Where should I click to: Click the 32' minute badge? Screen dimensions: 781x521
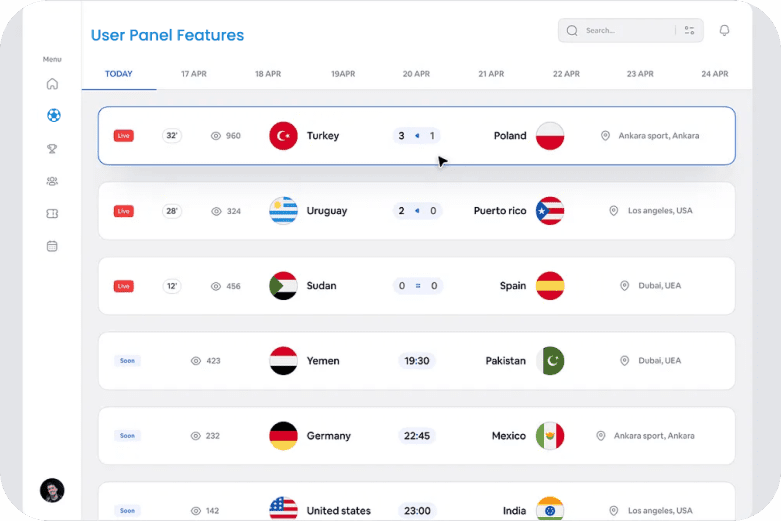tap(172, 135)
